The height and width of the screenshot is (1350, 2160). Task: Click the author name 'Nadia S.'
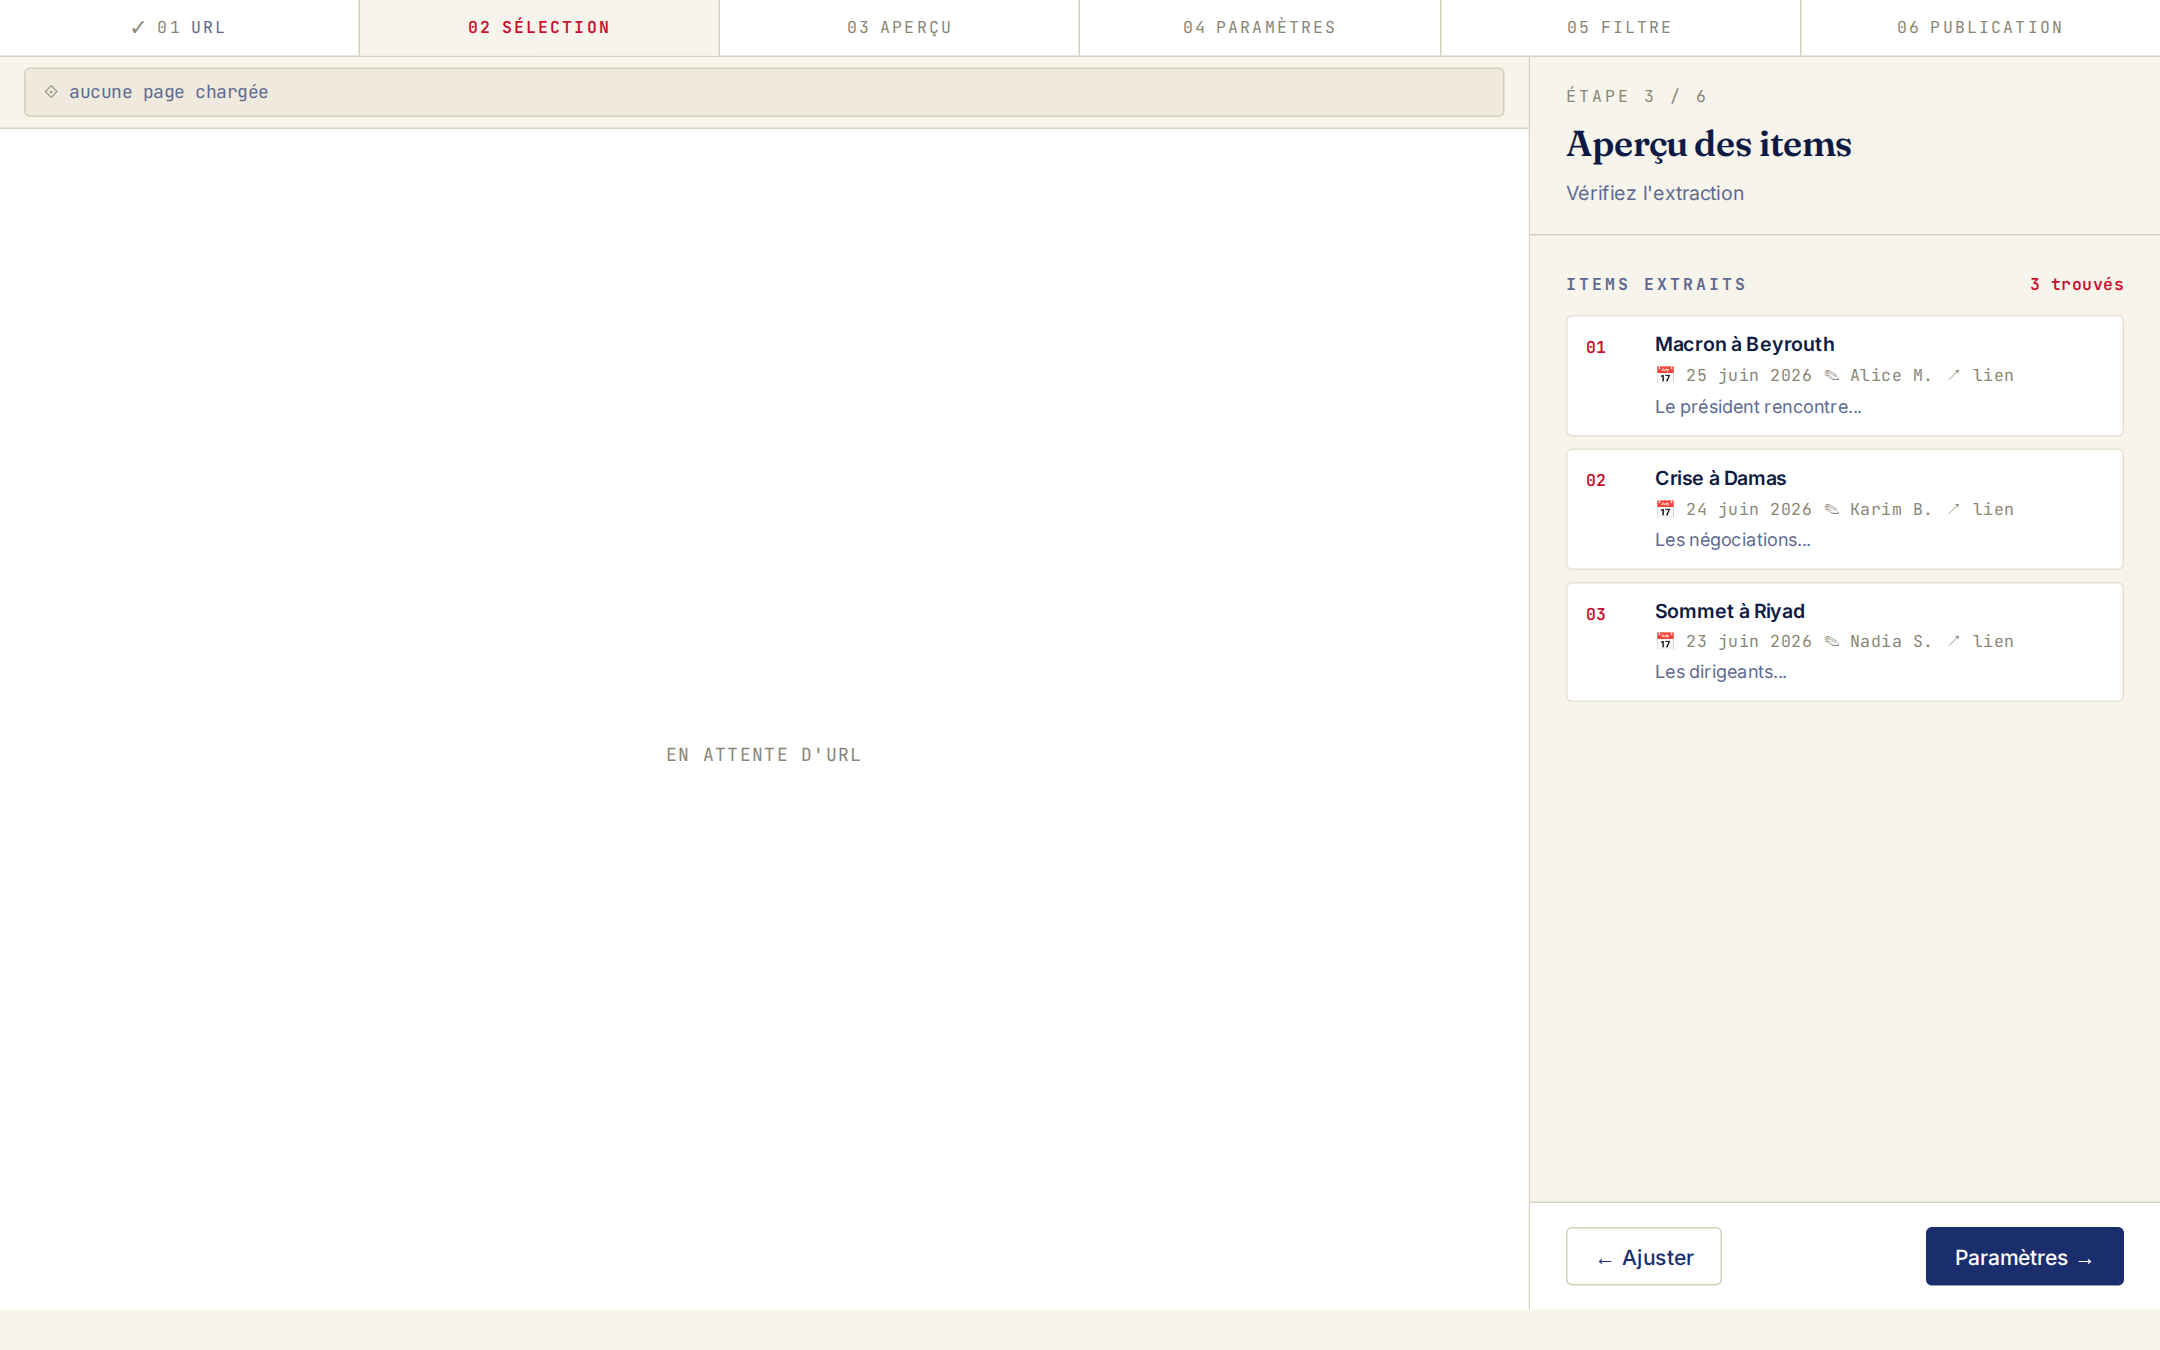coord(1891,641)
